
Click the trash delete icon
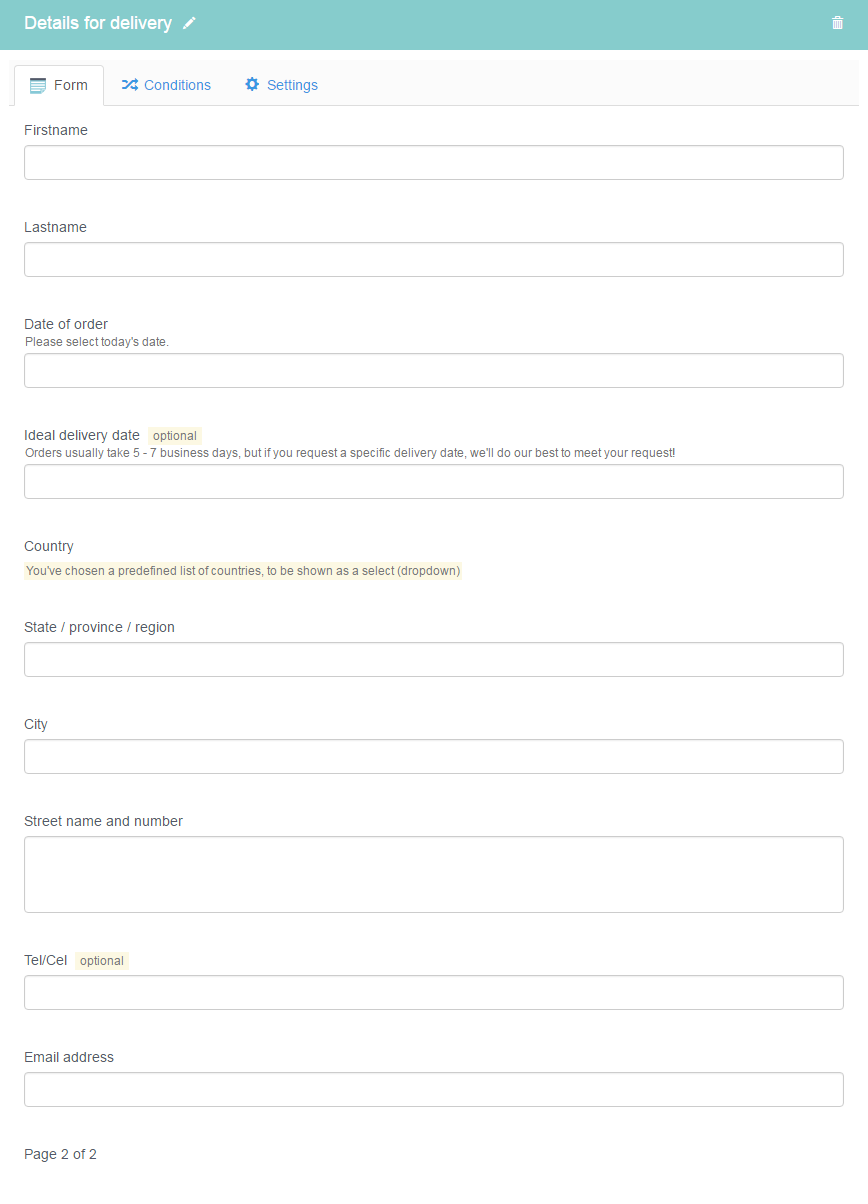pyautogui.click(x=838, y=23)
